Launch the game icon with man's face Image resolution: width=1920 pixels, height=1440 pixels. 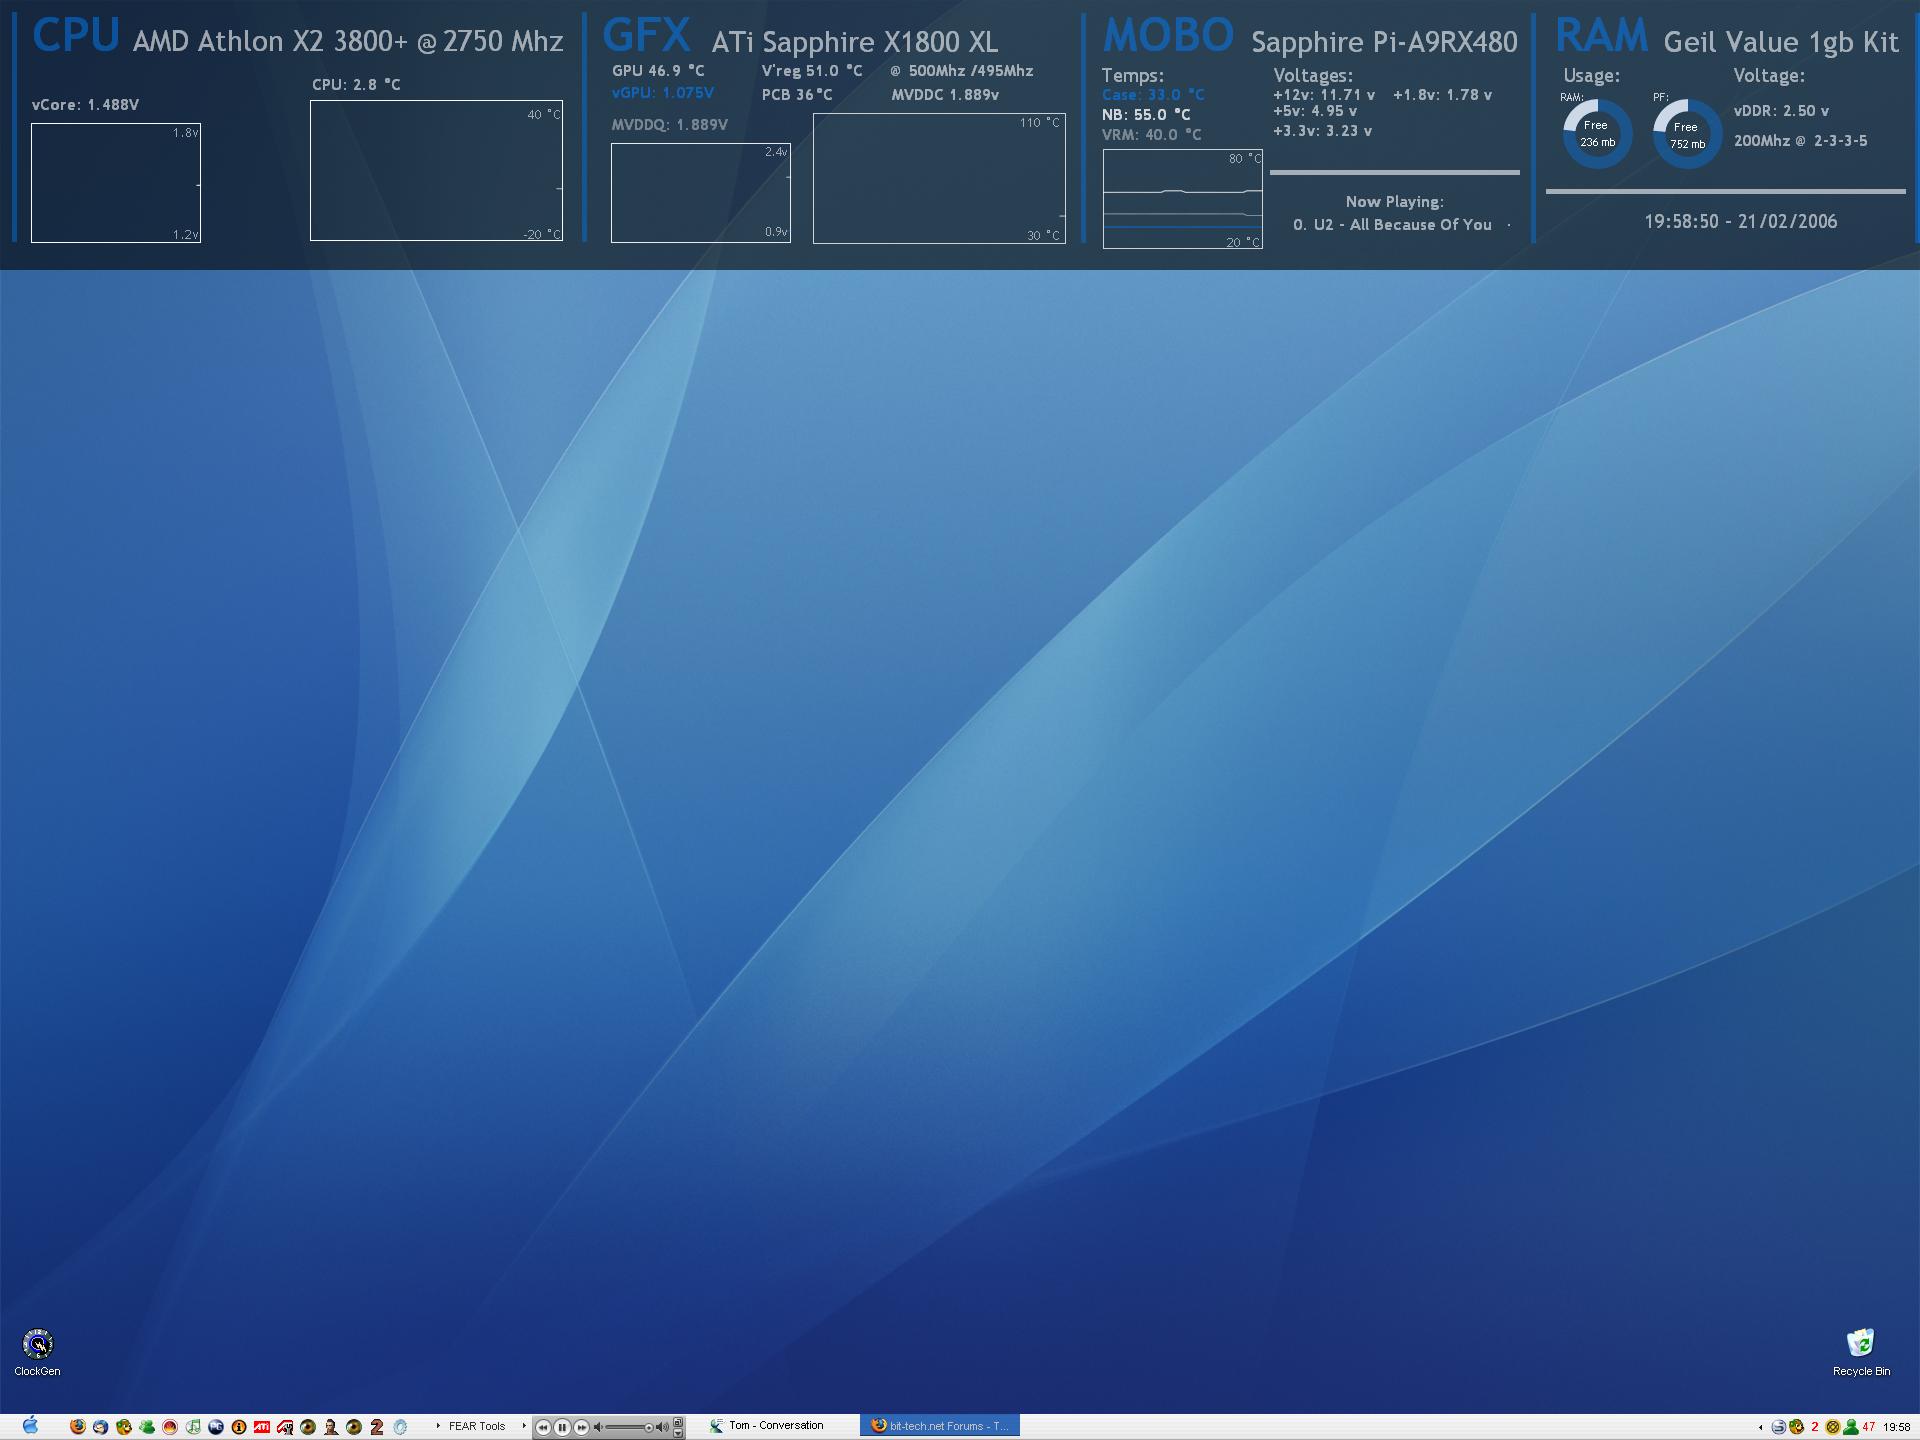[x=331, y=1427]
